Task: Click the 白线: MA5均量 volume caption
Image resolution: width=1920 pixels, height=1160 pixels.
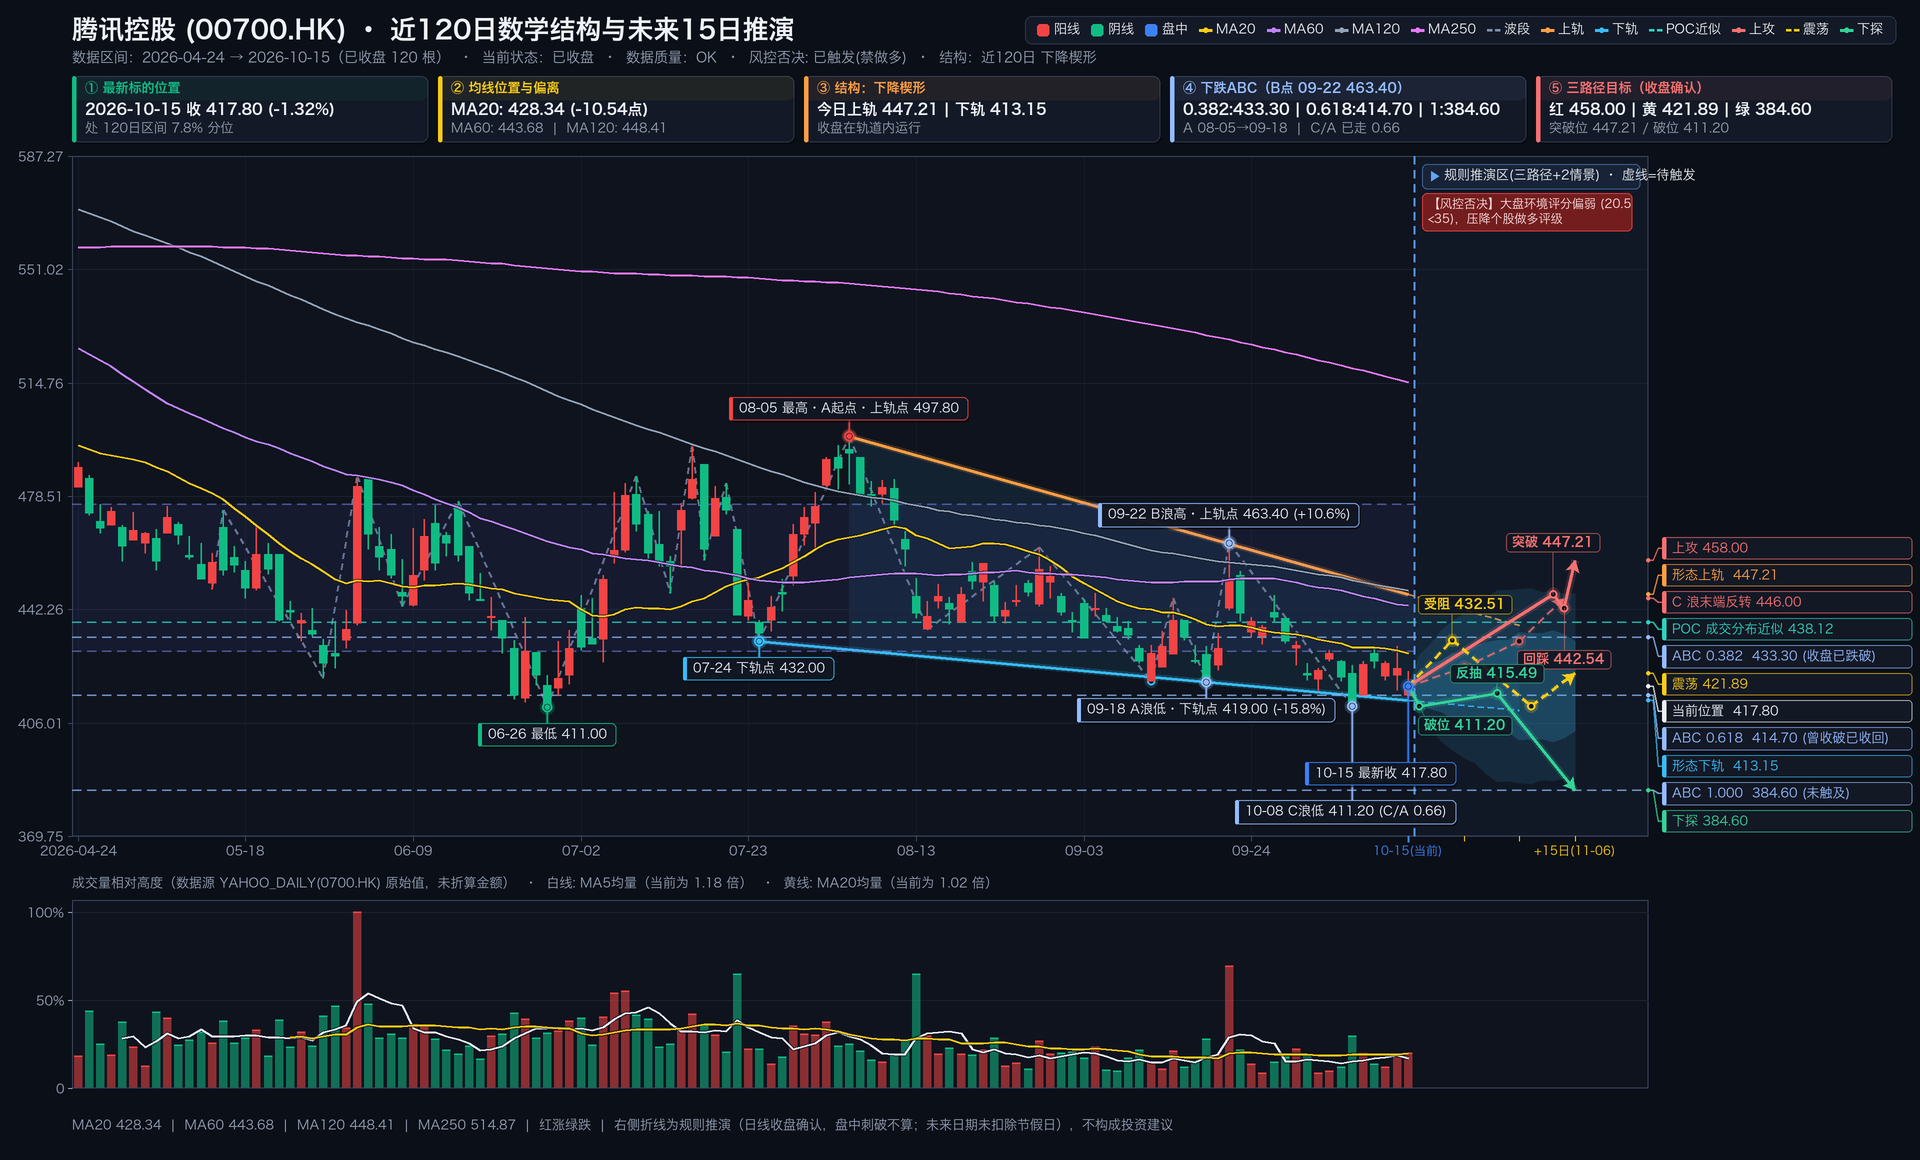Action: [x=646, y=883]
